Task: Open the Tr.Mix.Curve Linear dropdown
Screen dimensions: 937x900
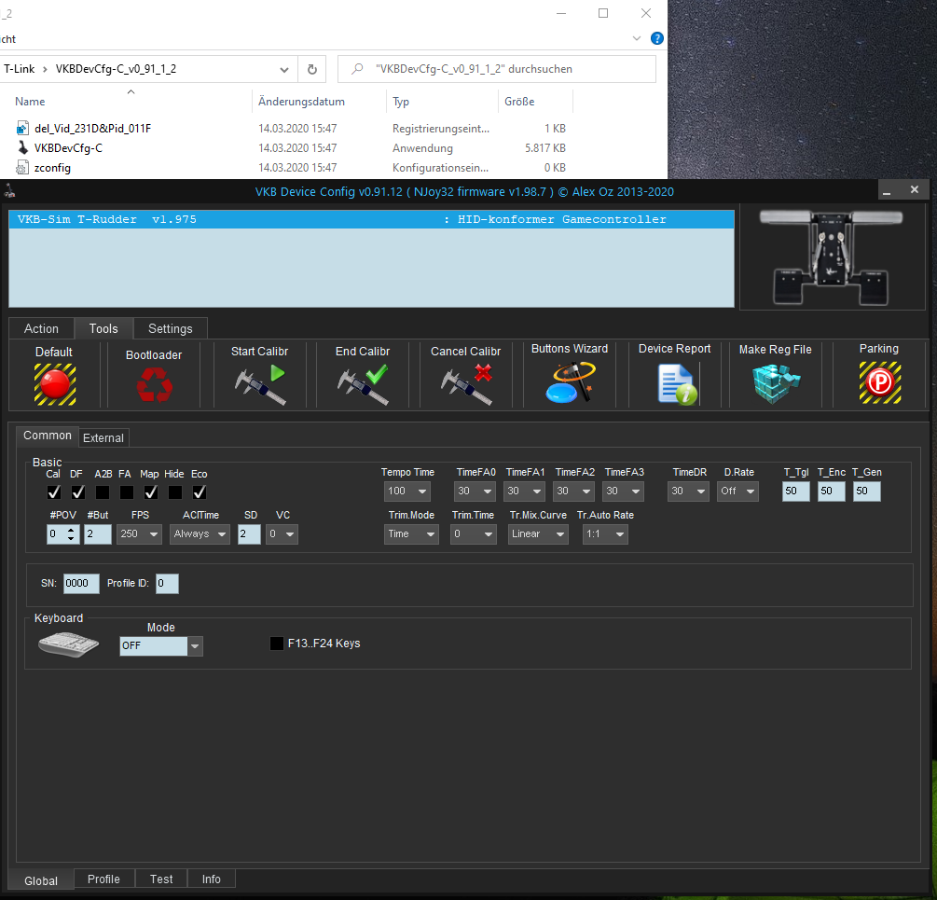Action: pyautogui.click(x=538, y=534)
